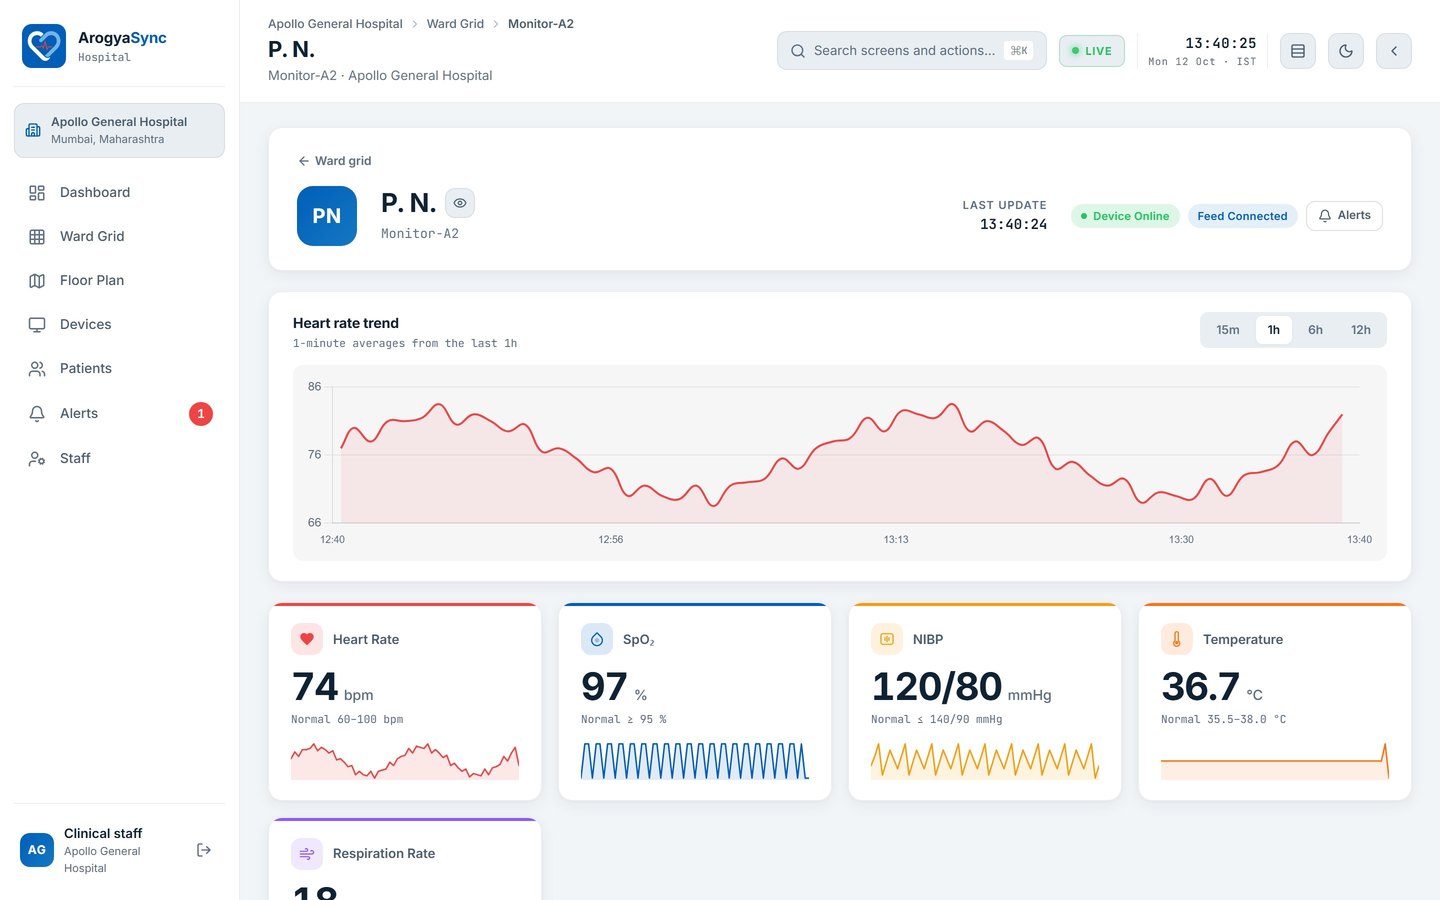This screenshot has width=1440, height=900.
Task: Click the Temperature thermometer icon
Action: pos(1177,639)
